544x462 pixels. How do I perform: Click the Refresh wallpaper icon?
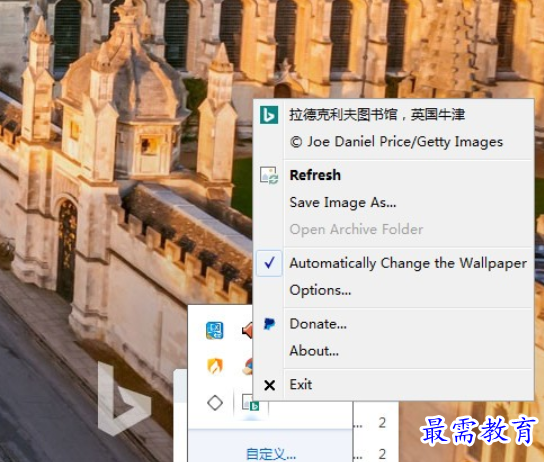[269, 175]
